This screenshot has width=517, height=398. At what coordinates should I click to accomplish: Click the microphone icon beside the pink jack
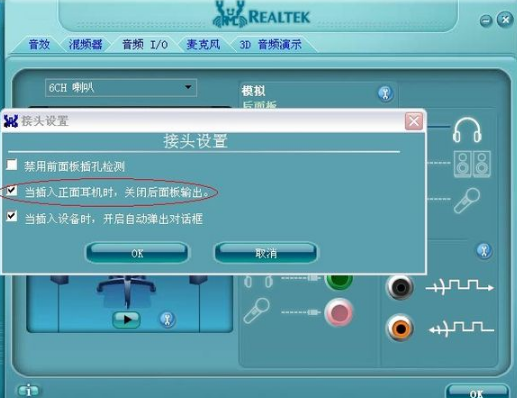(256, 311)
